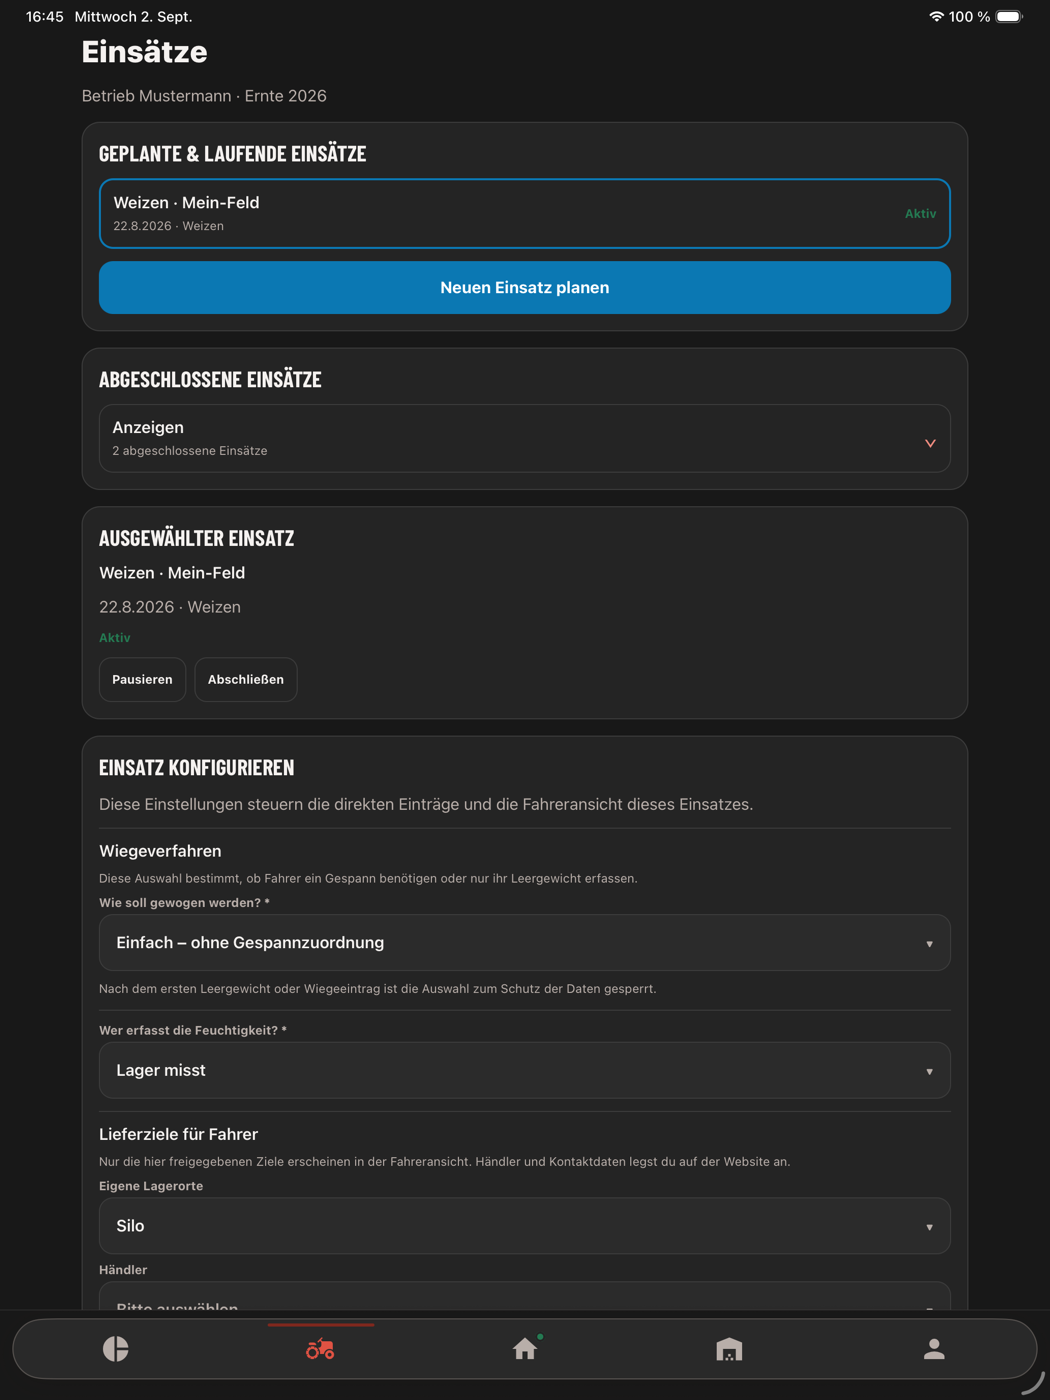This screenshot has width=1050, height=1400.
Task: Expand the Anzeigen completed operations row
Action: (525, 438)
